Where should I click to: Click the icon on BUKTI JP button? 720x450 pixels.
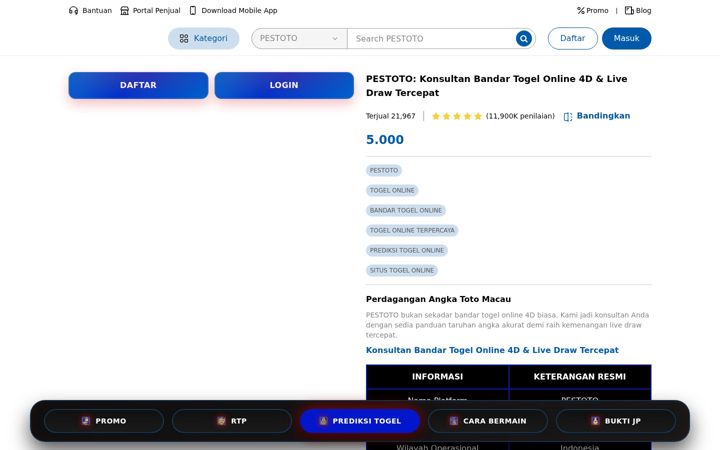596,421
